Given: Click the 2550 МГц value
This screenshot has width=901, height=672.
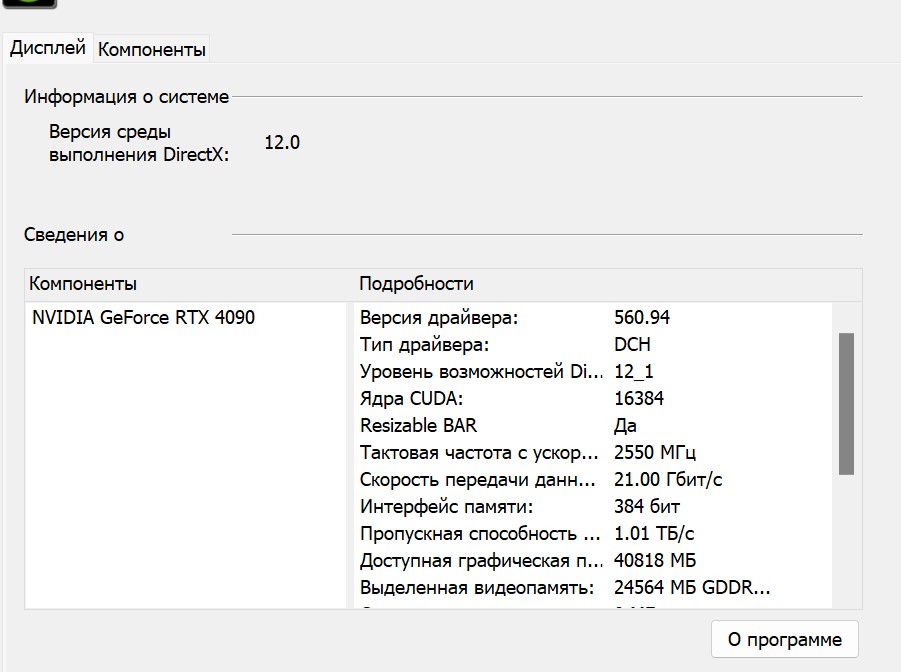Looking at the screenshot, I should pos(655,453).
